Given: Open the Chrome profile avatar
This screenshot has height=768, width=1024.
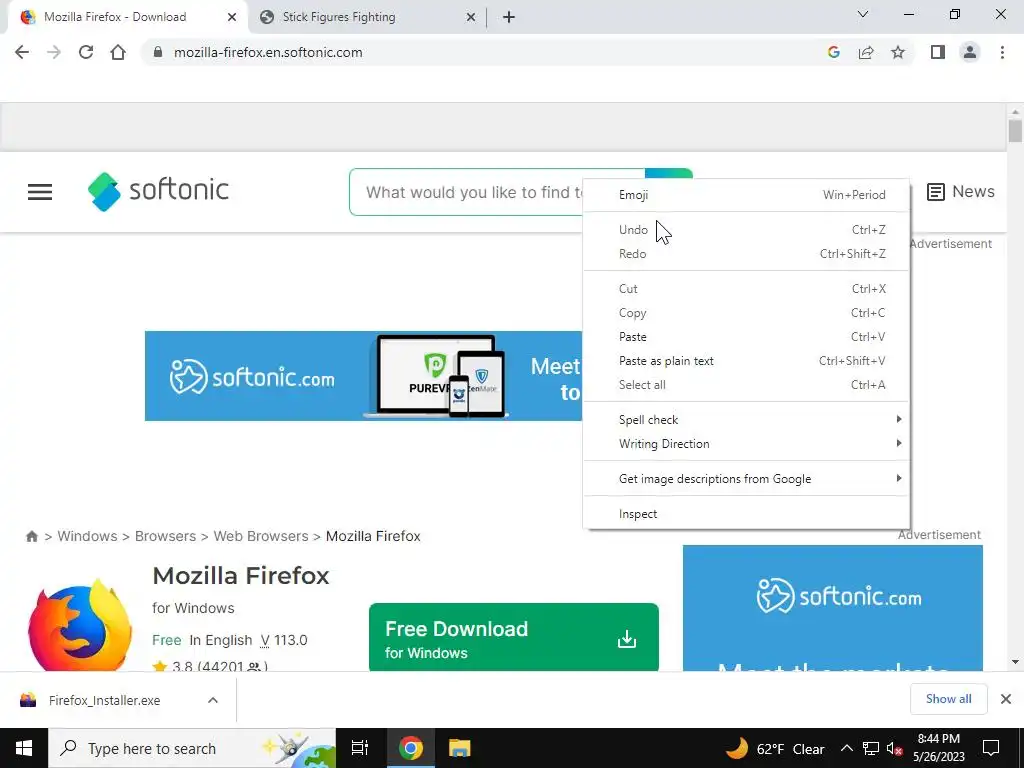Looking at the screenshot, I should click(x=970, y=52).
